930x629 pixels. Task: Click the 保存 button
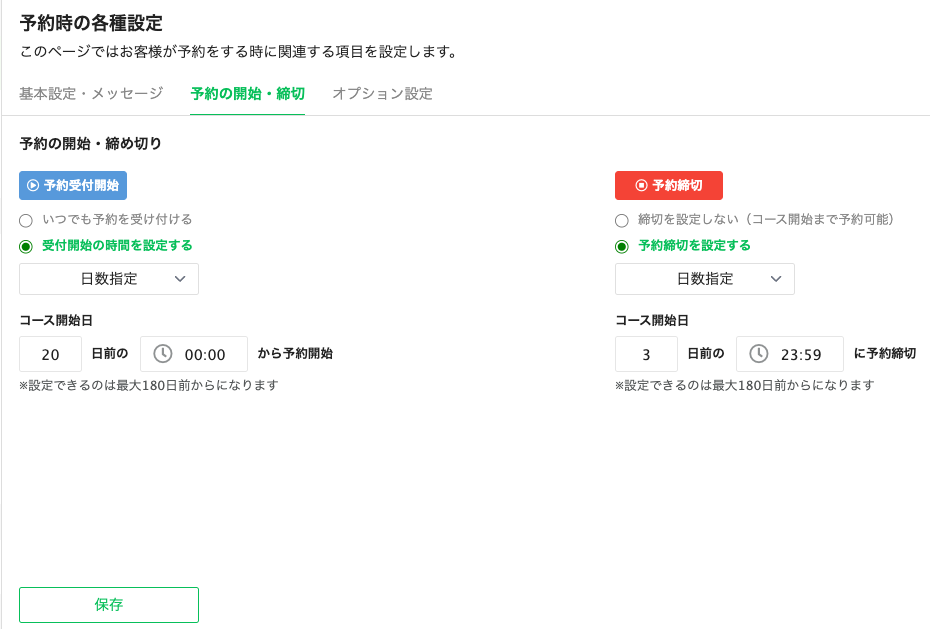[109, 605]
